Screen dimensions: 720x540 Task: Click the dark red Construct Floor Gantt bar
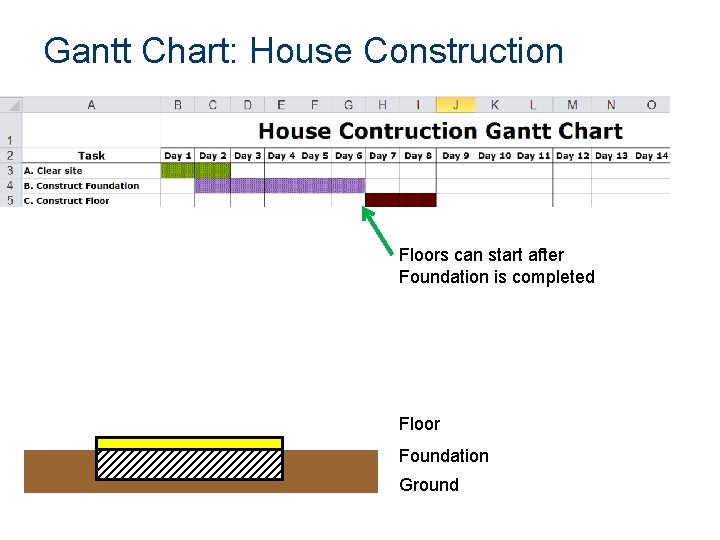[x=401, y=200]
